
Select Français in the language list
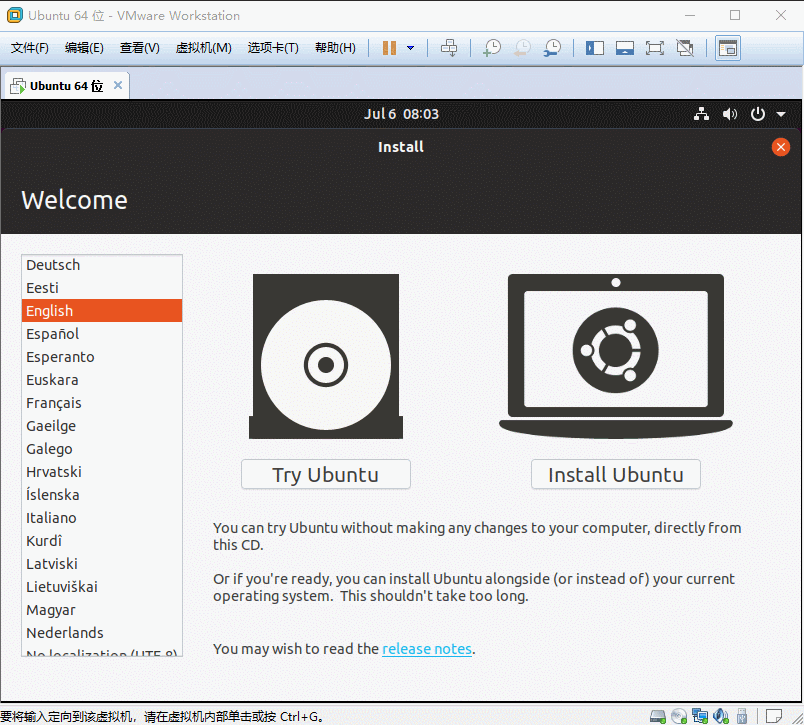(x=54, y=403)
